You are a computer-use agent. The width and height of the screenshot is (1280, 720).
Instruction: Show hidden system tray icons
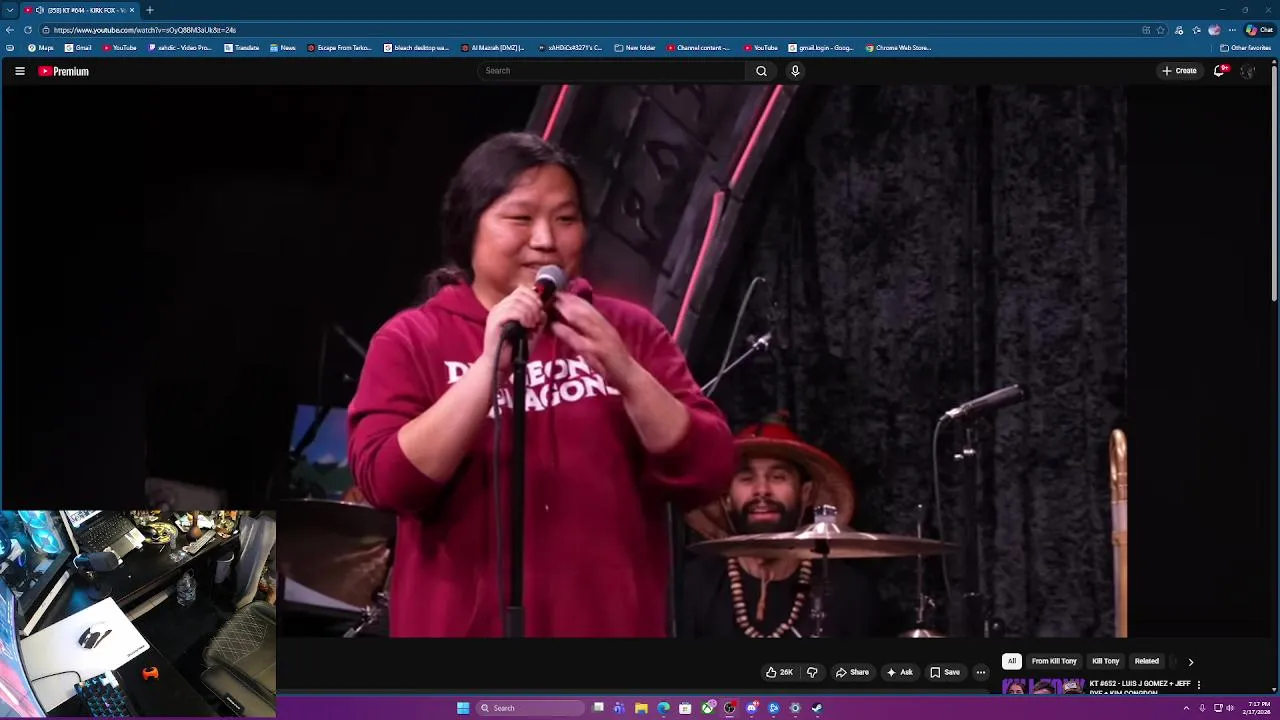click(x=1187, y=708)
